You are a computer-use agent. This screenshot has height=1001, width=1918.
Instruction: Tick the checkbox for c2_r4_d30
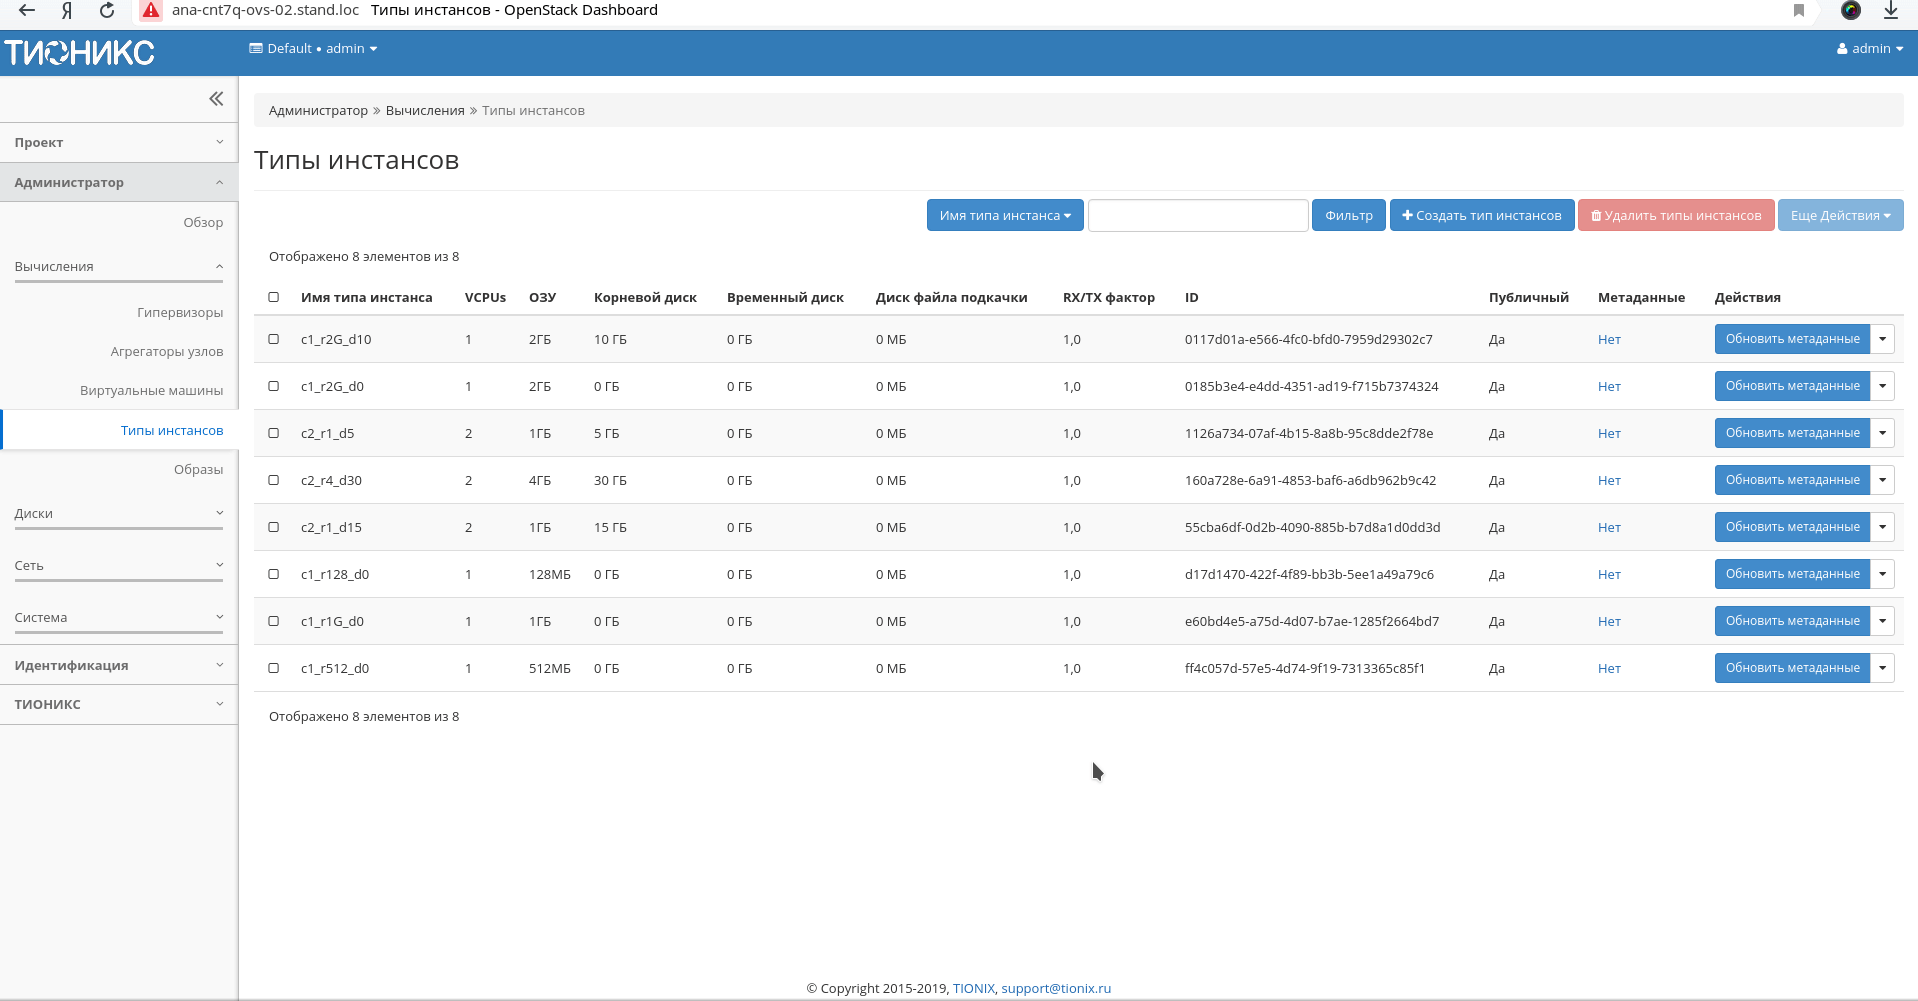(x=274, y=480)
